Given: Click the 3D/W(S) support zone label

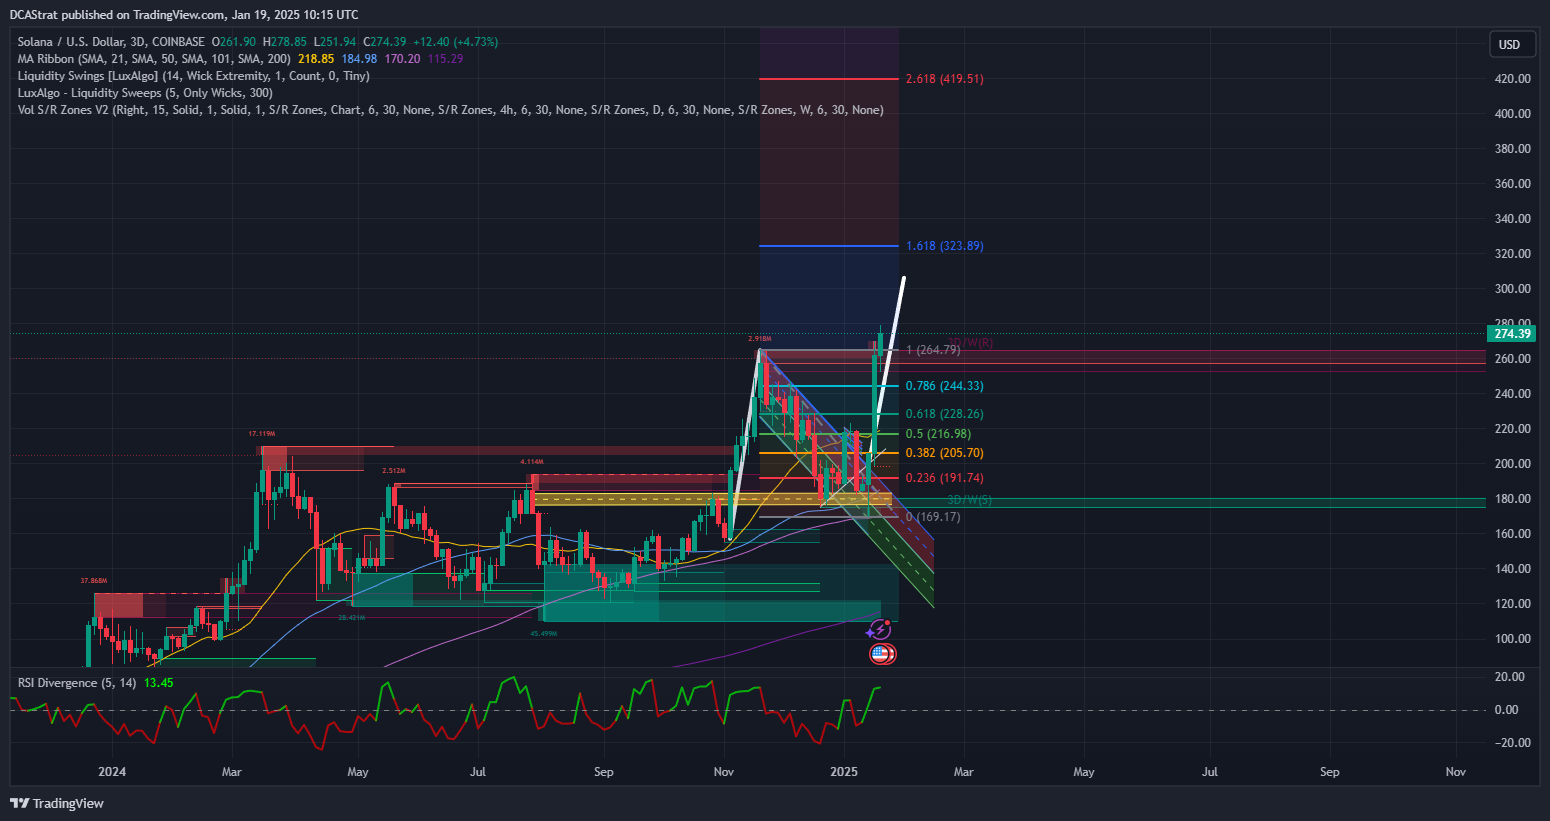Looking at the screenshot, I should [x=970, y=500].
